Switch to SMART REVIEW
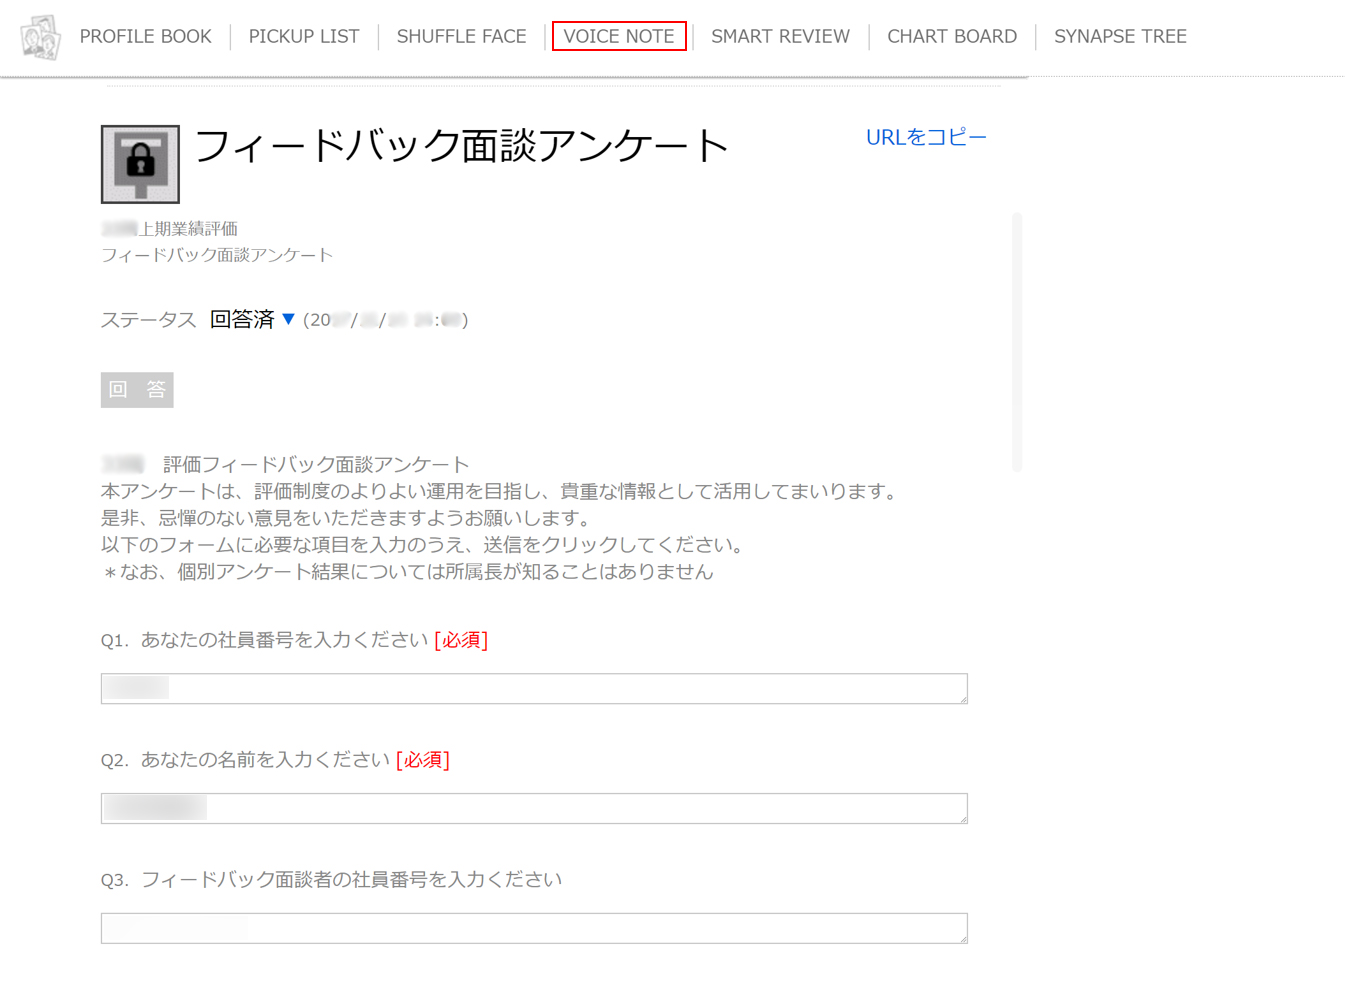The image size is (1345, 985). click(780, 36)
